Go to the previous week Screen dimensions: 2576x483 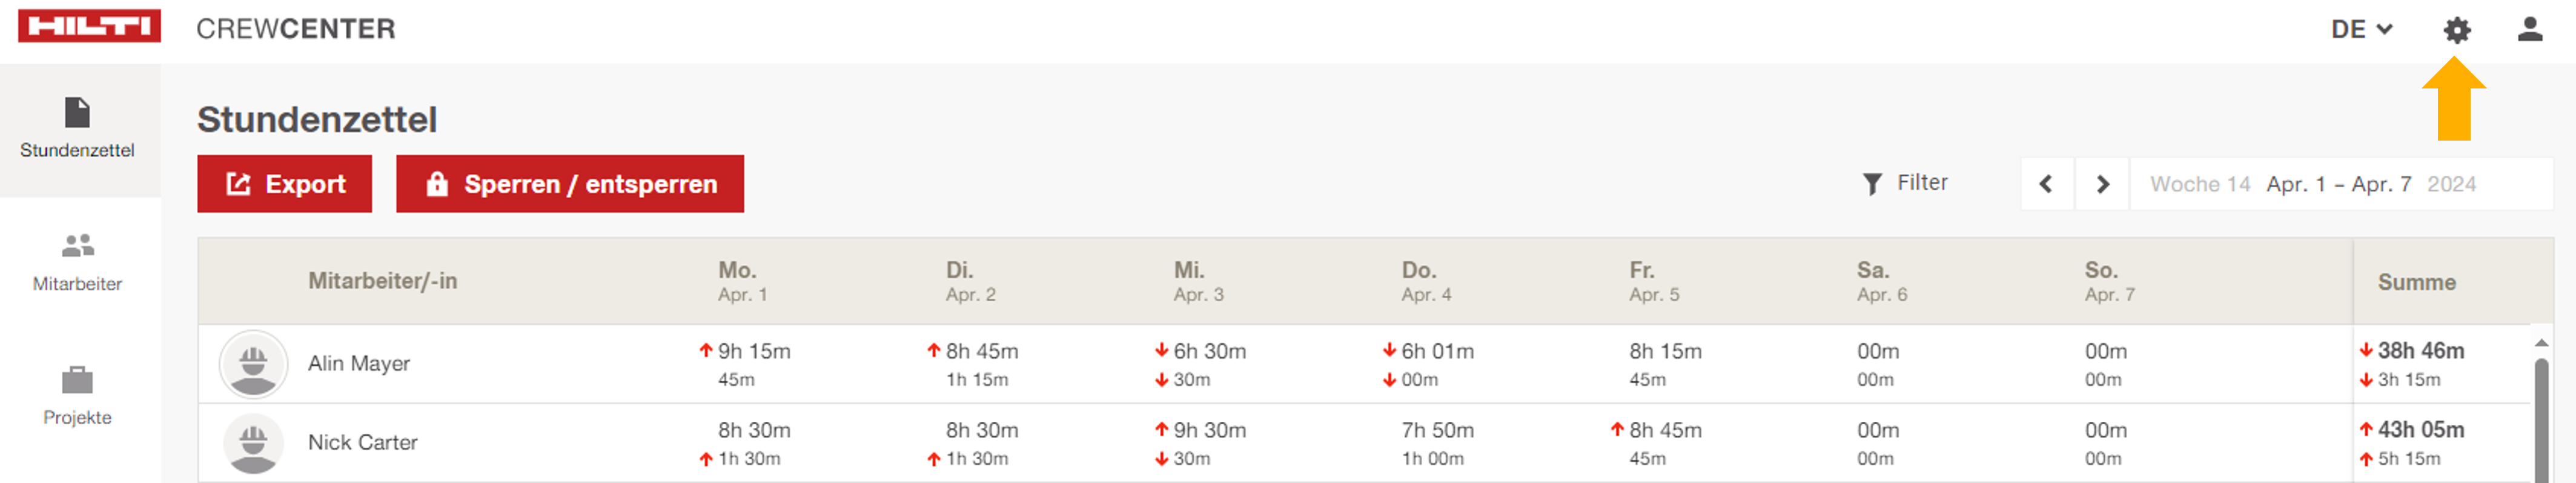coord(2046,184)
